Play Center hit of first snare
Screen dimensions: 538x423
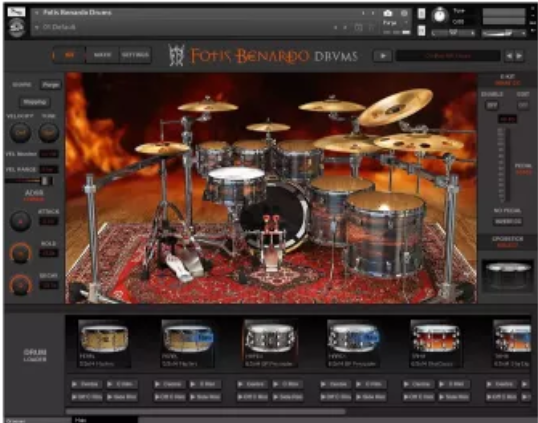[x=86, y=384]
